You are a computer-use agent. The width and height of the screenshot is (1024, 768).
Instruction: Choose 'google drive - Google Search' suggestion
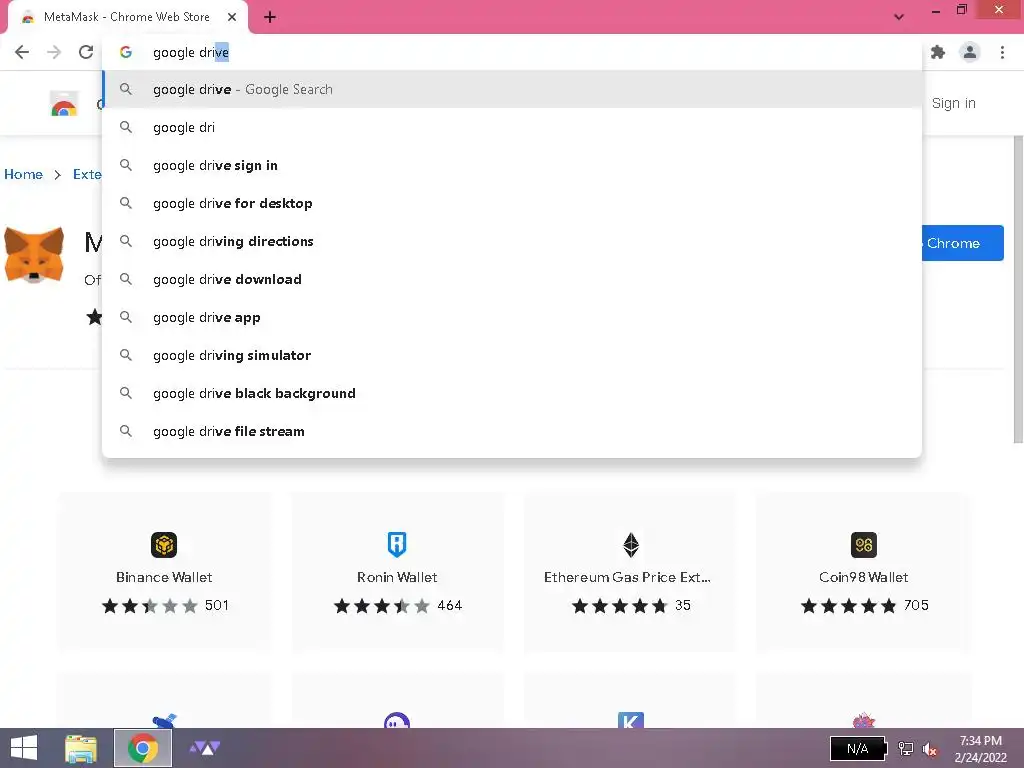tap(513, 89)
